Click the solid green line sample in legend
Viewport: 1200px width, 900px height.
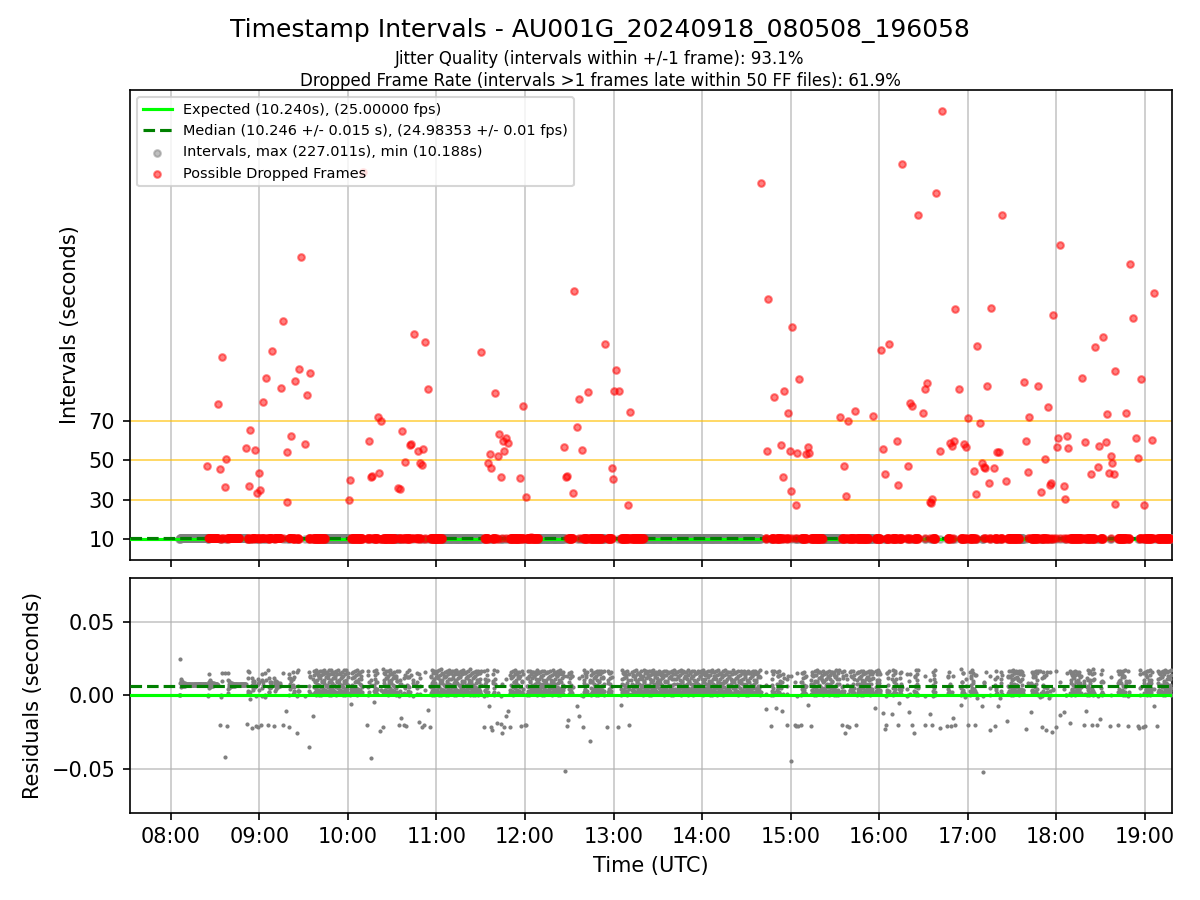point(158,109)
